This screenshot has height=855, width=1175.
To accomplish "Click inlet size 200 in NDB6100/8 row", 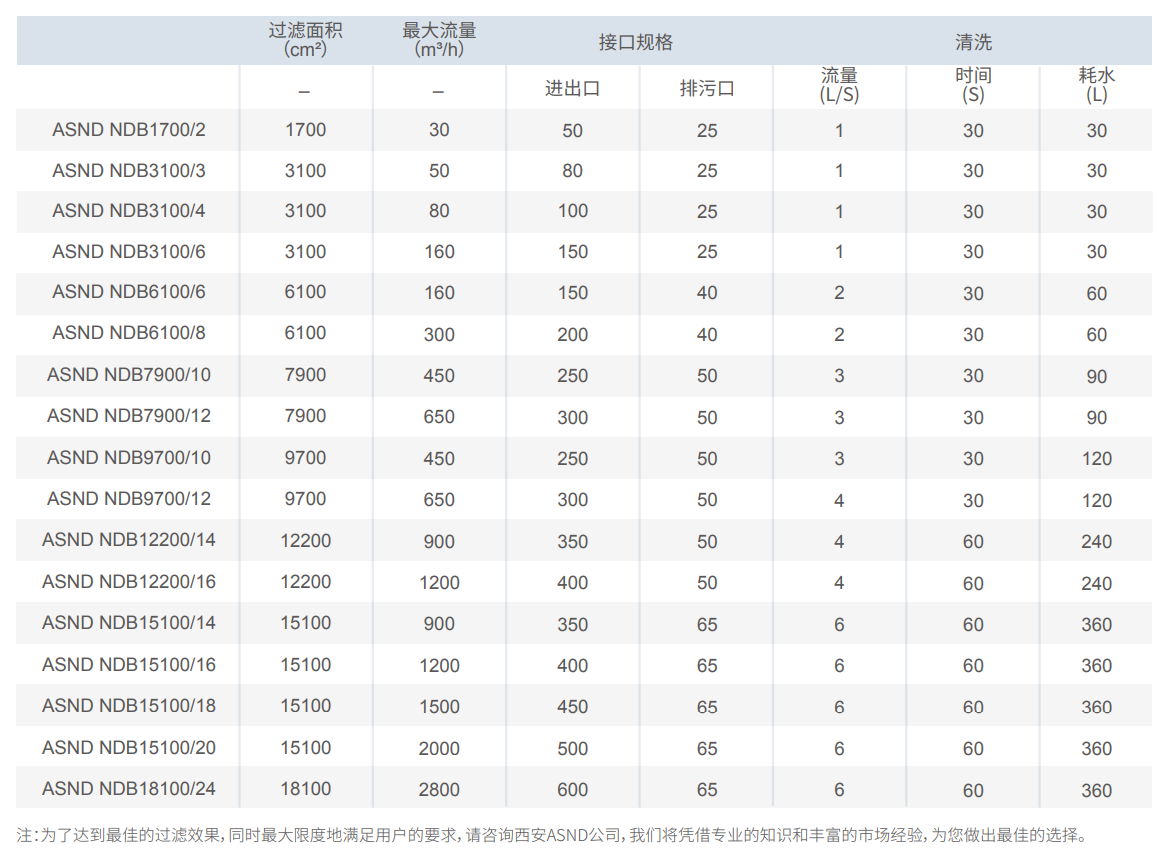I will (x=573, y=335).
